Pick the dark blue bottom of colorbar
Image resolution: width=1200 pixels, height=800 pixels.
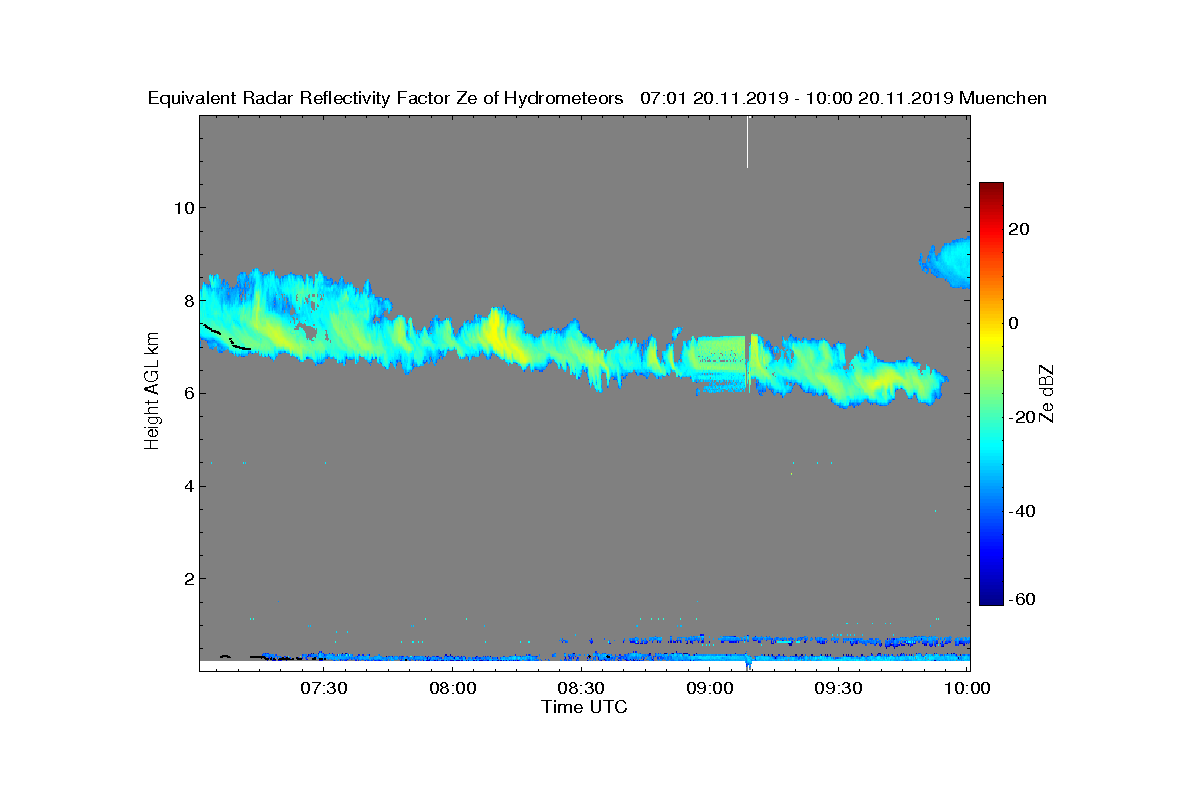(x=991, y=599)
